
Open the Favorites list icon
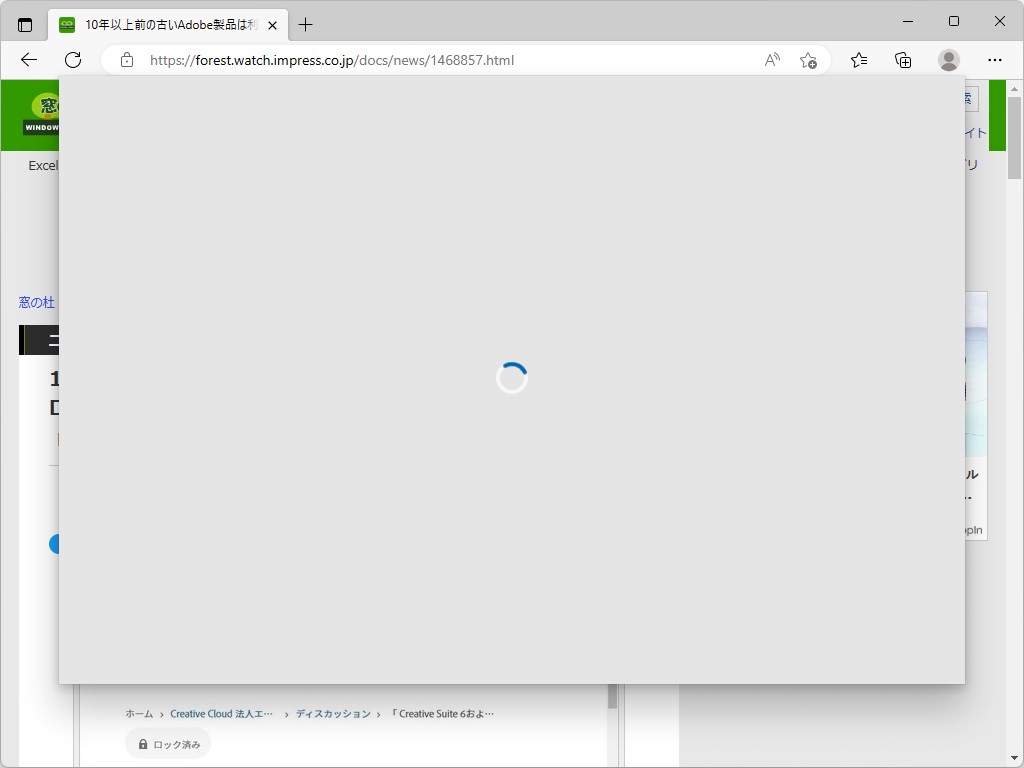pos(858,60)
